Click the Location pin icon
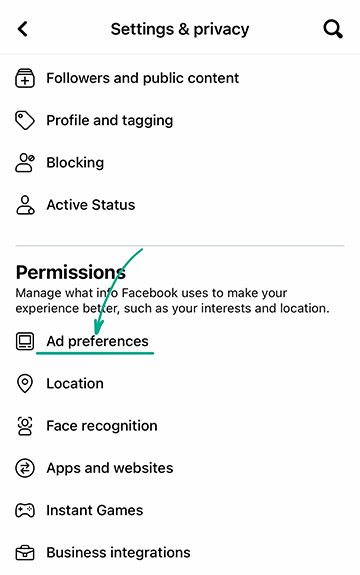 click(25, 384)
